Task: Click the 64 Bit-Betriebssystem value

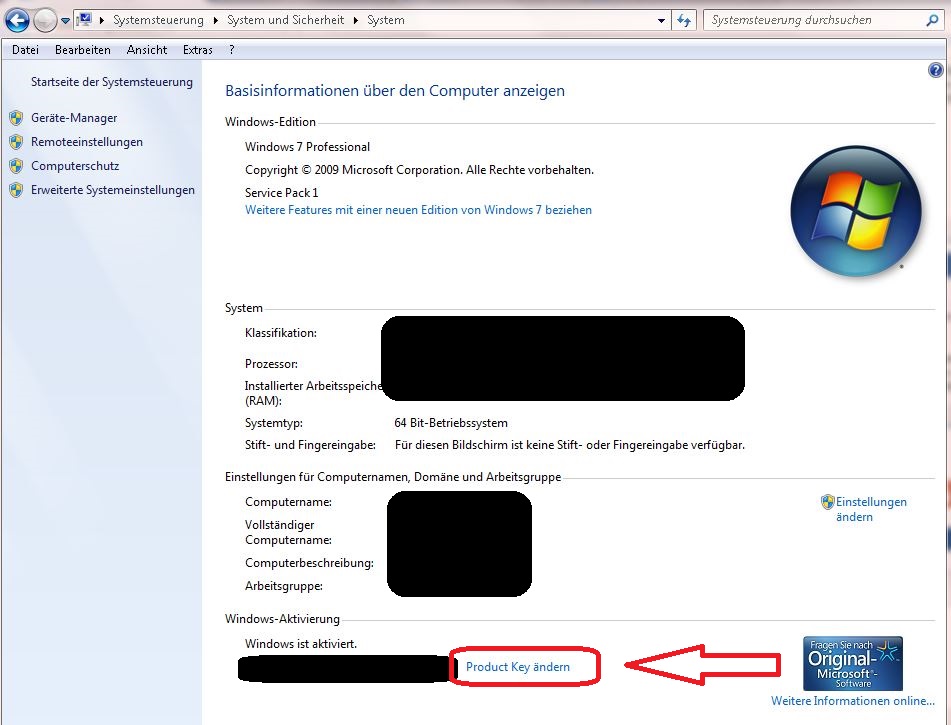Action: [x=451, y=423]
